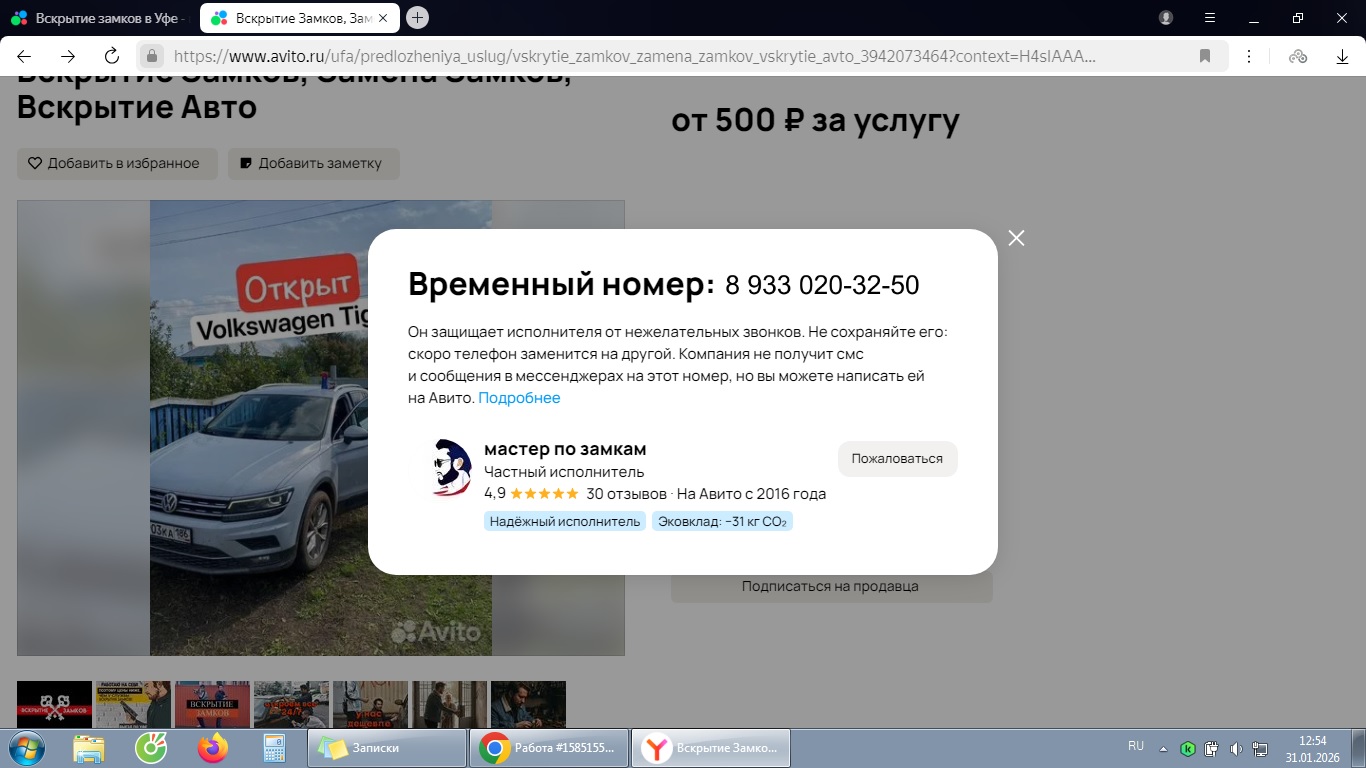Screen dimensions: 1366x768
Task: Open the browser hamburger menu
Action: point(1210,18)
